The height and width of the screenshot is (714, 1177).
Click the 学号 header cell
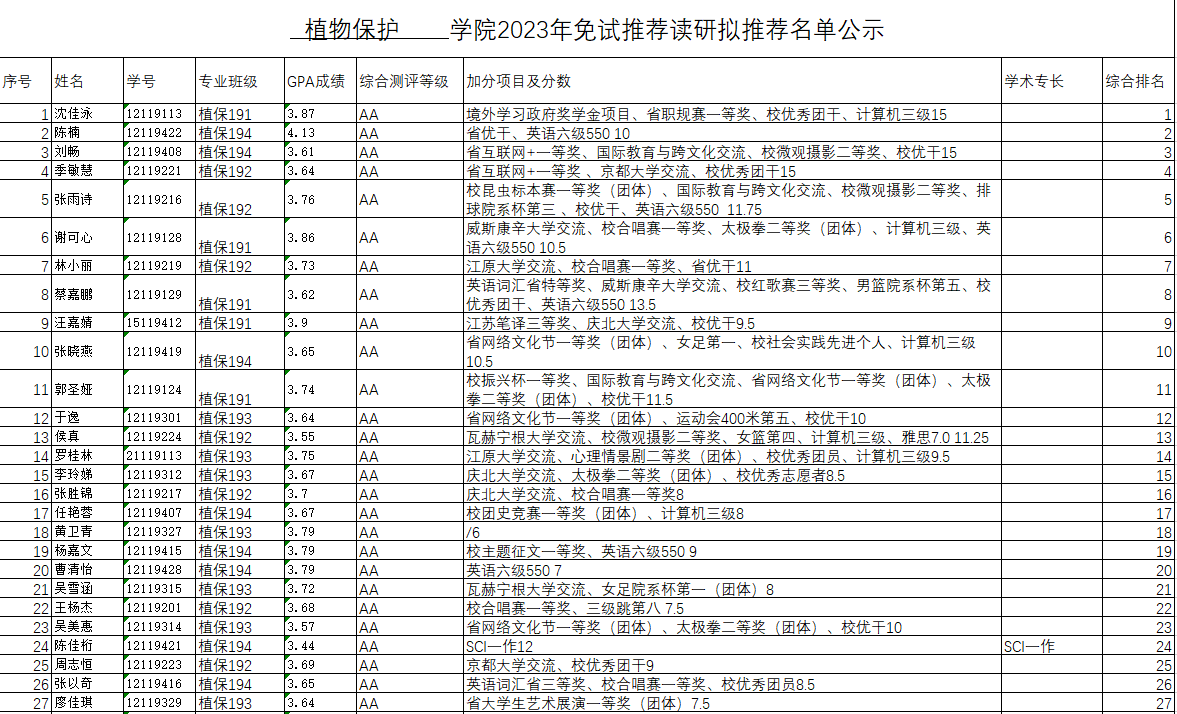159,81
